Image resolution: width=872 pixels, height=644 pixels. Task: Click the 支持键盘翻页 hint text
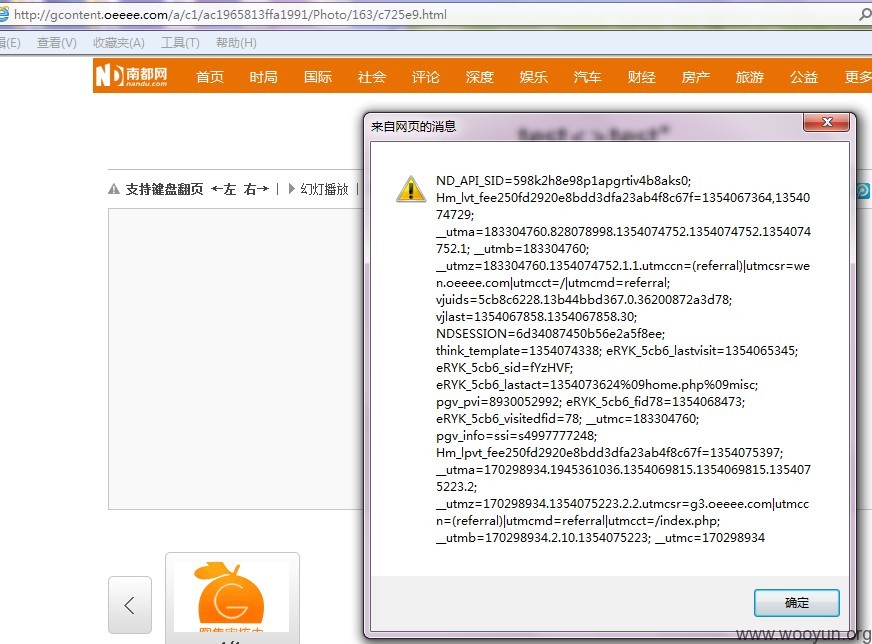[x=164, y=189]
